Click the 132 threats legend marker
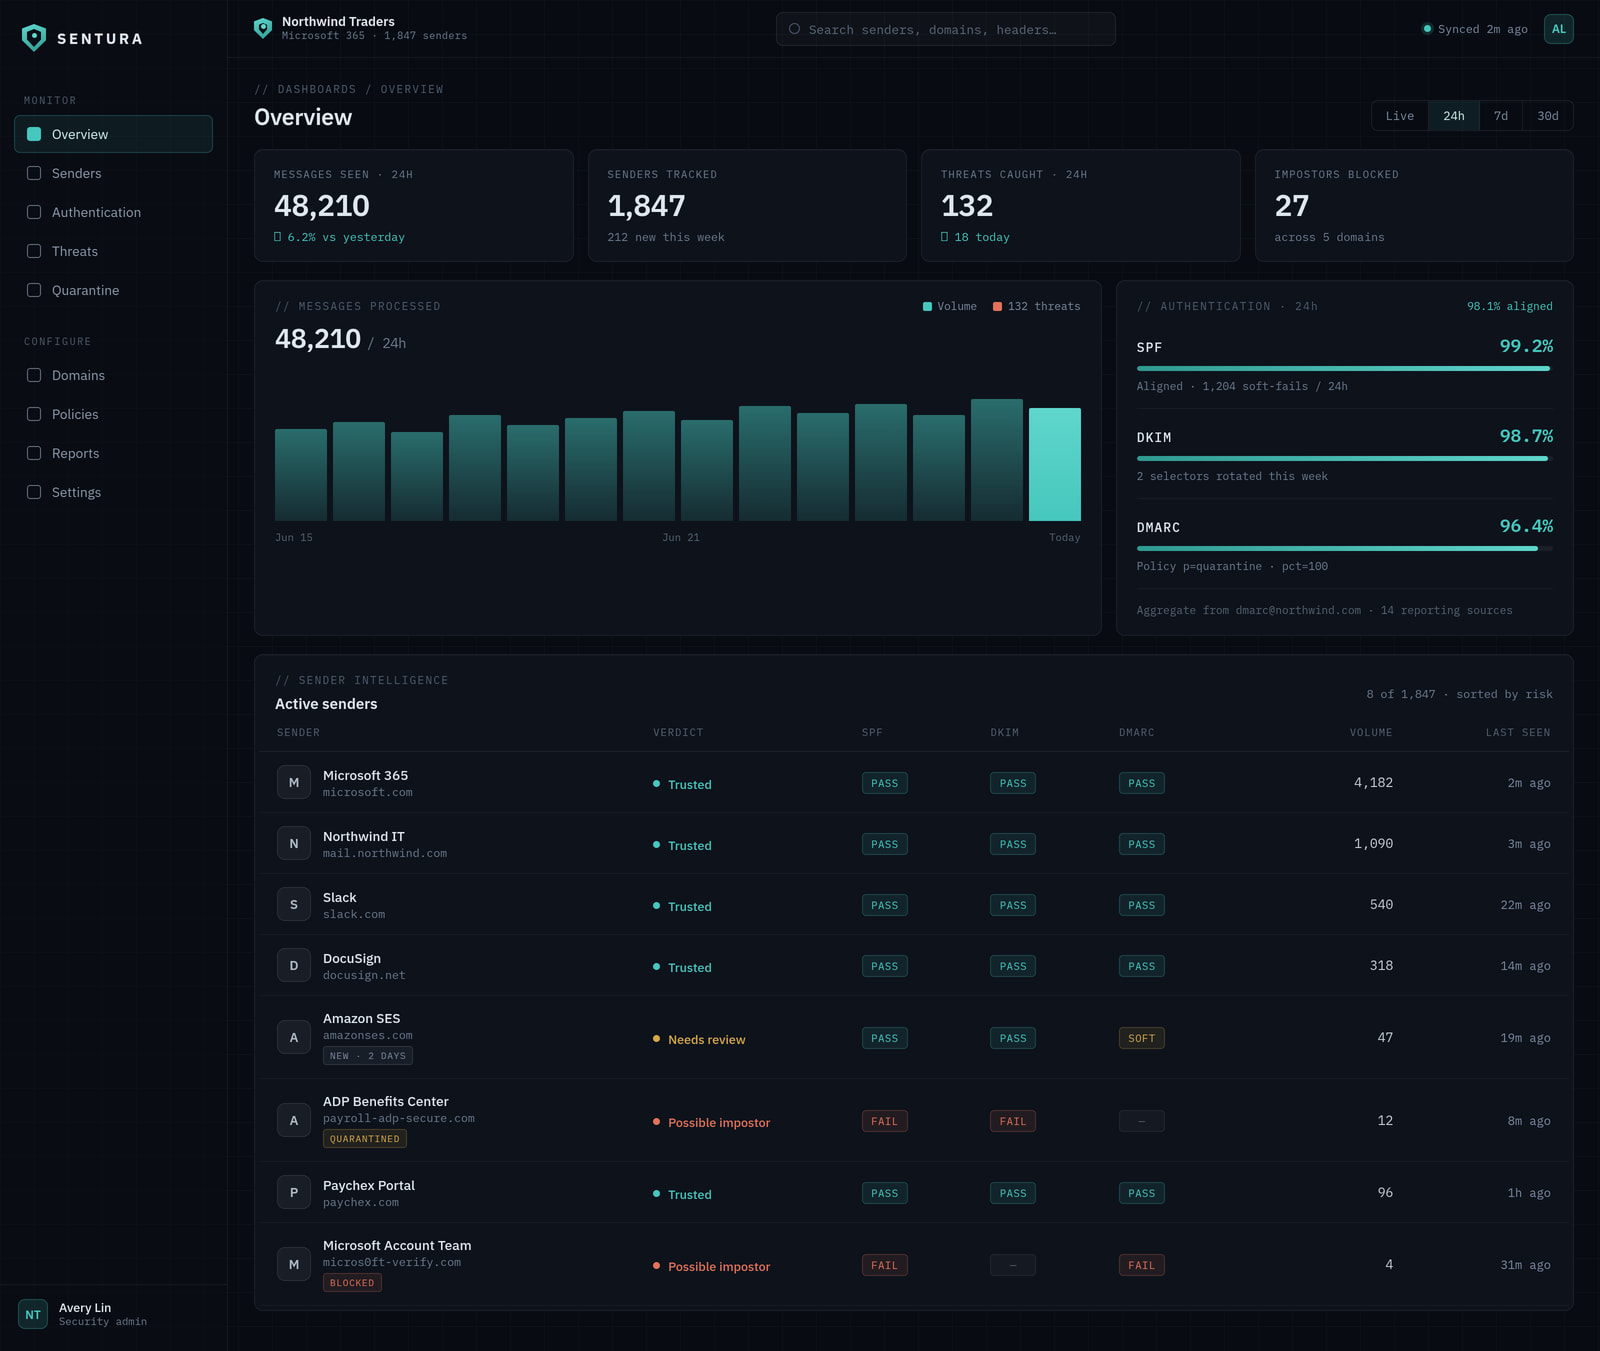This screenshot has width=1600, height=1351. pos(997,306)
